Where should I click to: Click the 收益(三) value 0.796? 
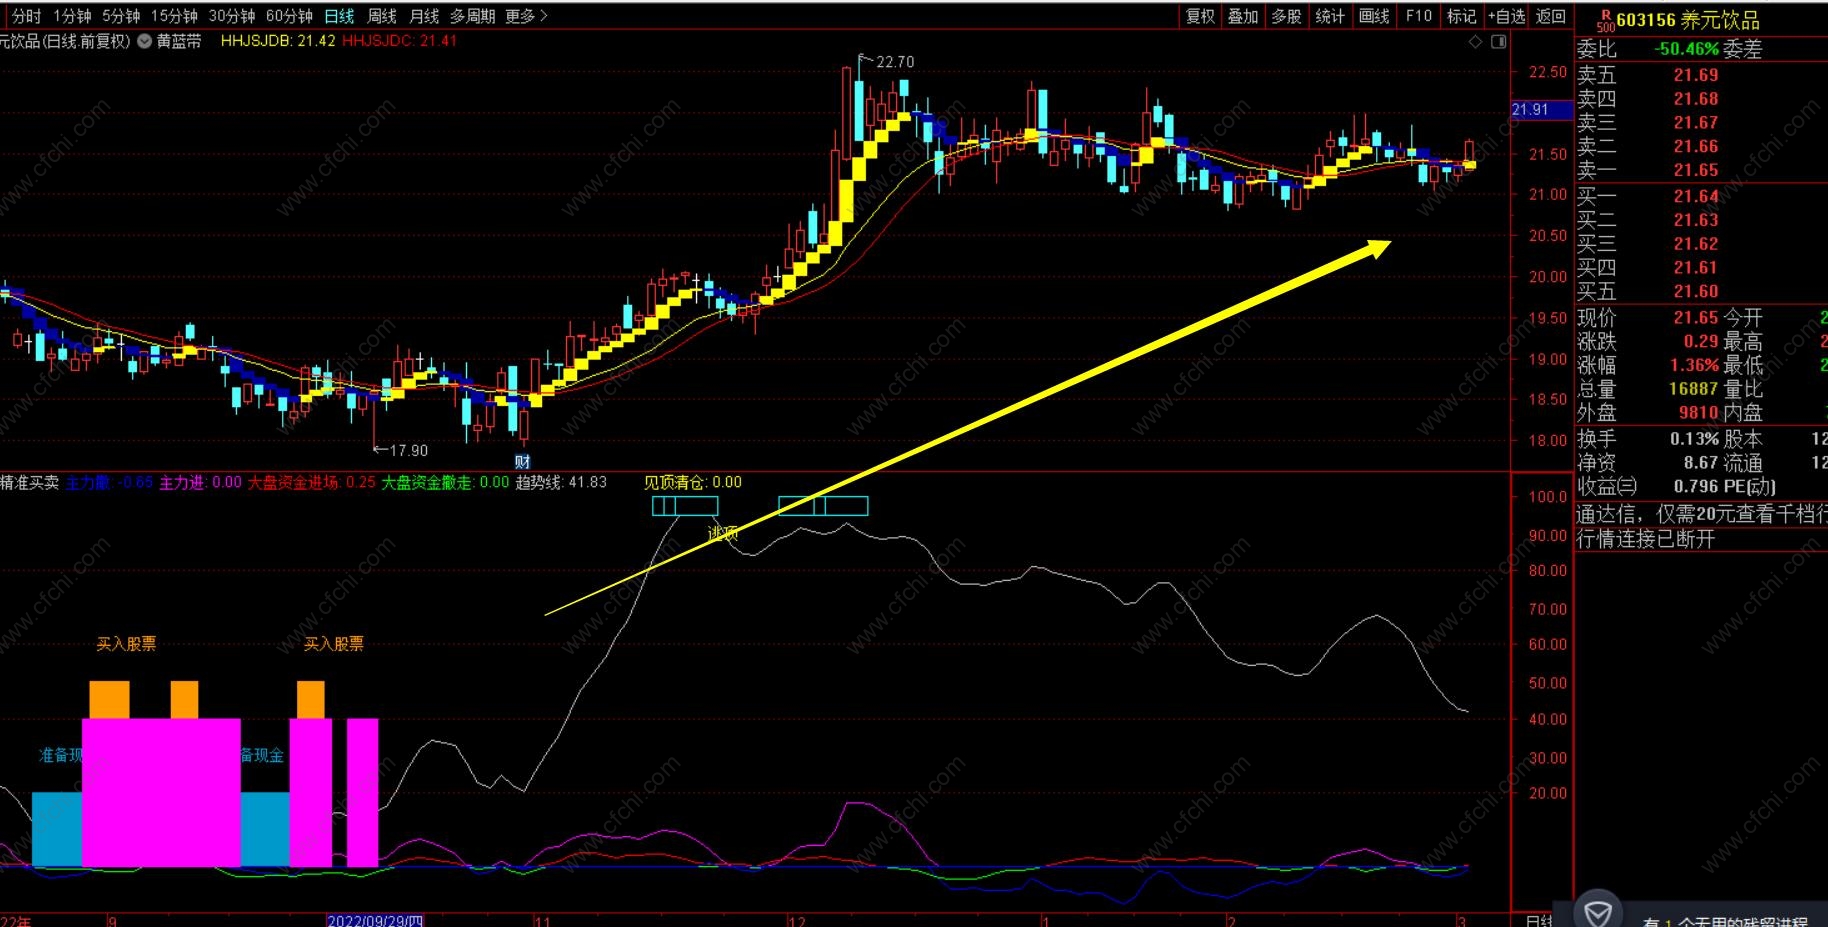click(x=1696, y=487)
